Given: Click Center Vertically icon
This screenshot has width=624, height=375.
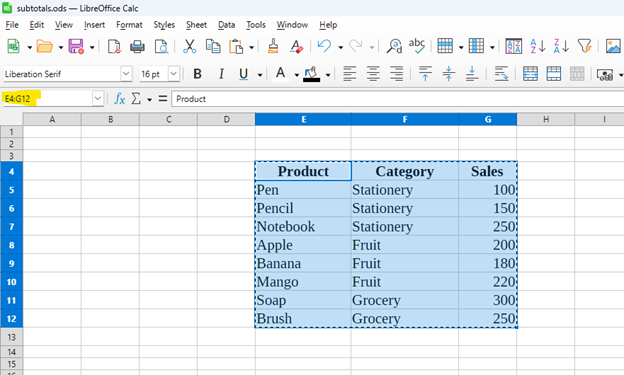Looking at the screenshot, I should click(x=448, y=74).
